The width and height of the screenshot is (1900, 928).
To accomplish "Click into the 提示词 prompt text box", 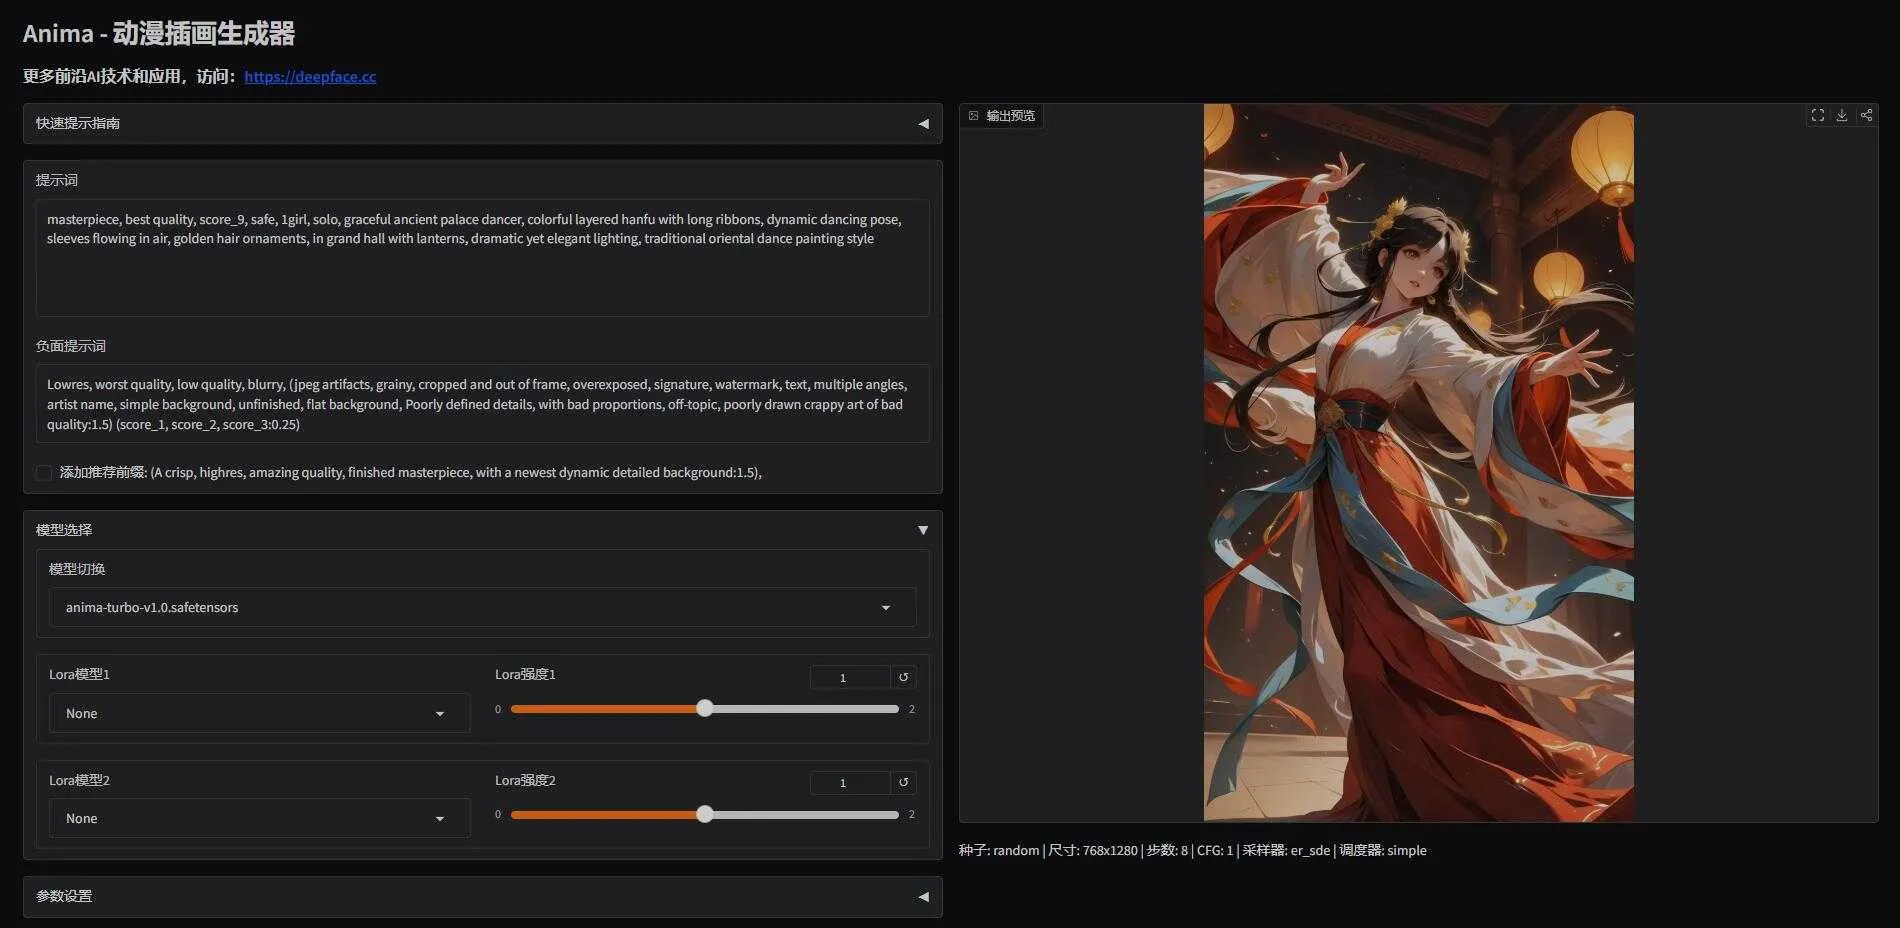I will (482, 258).
